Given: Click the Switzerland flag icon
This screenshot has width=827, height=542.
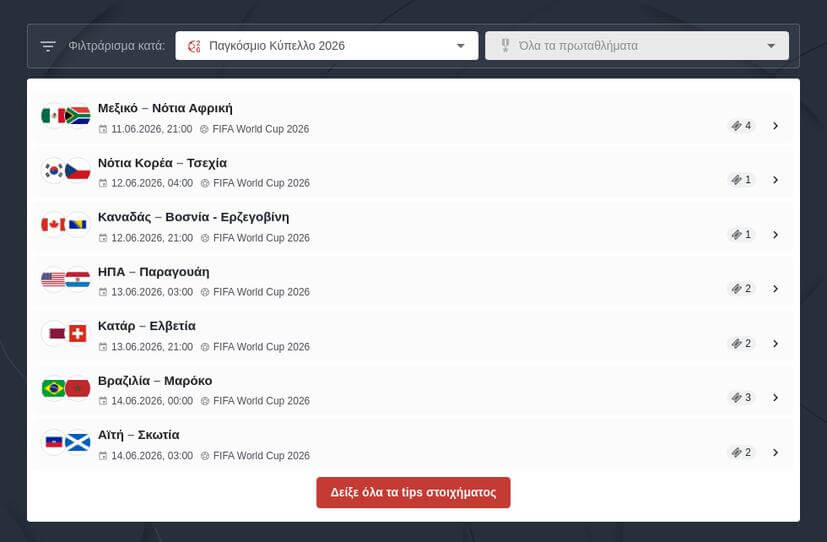Looking at the screenshot, I should pyautogui.click(x=78, y=334).
